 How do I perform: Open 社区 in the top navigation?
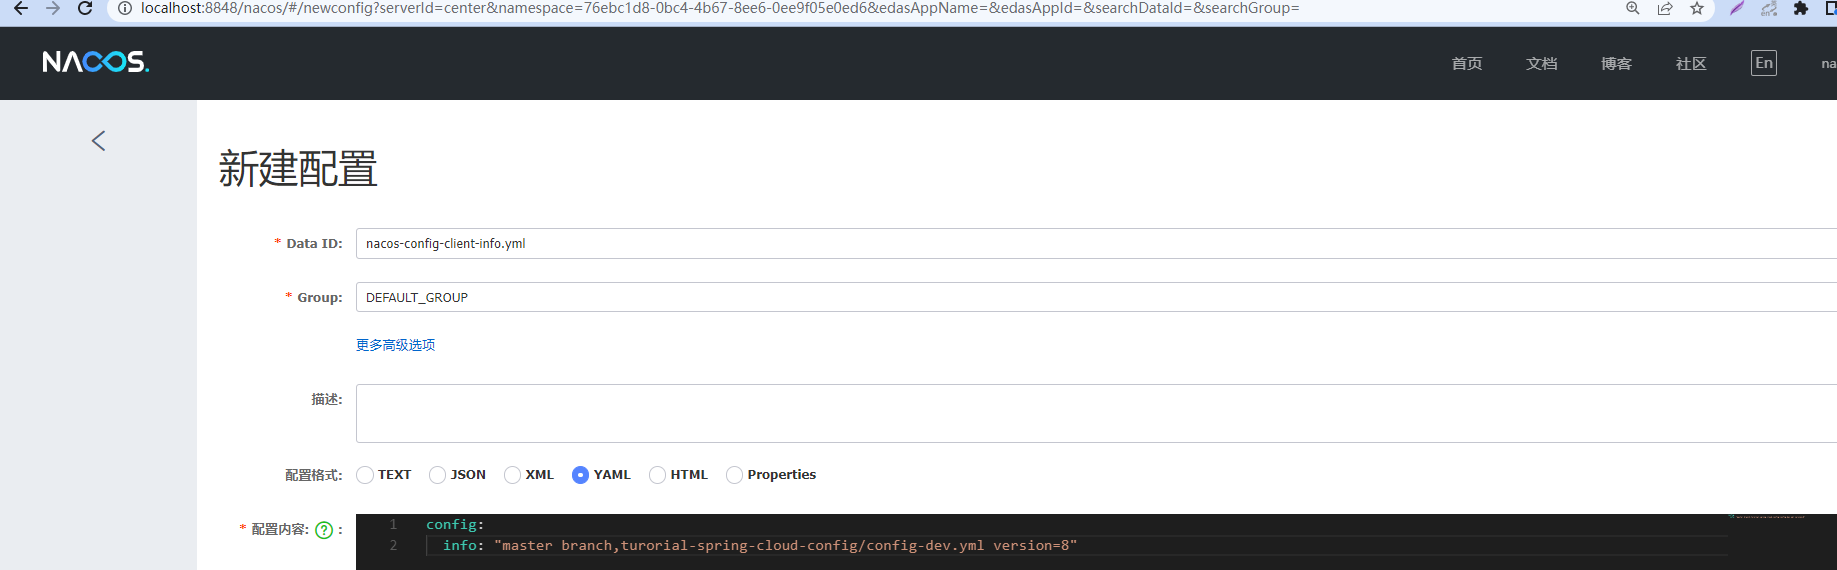[x=1691, y=63]
